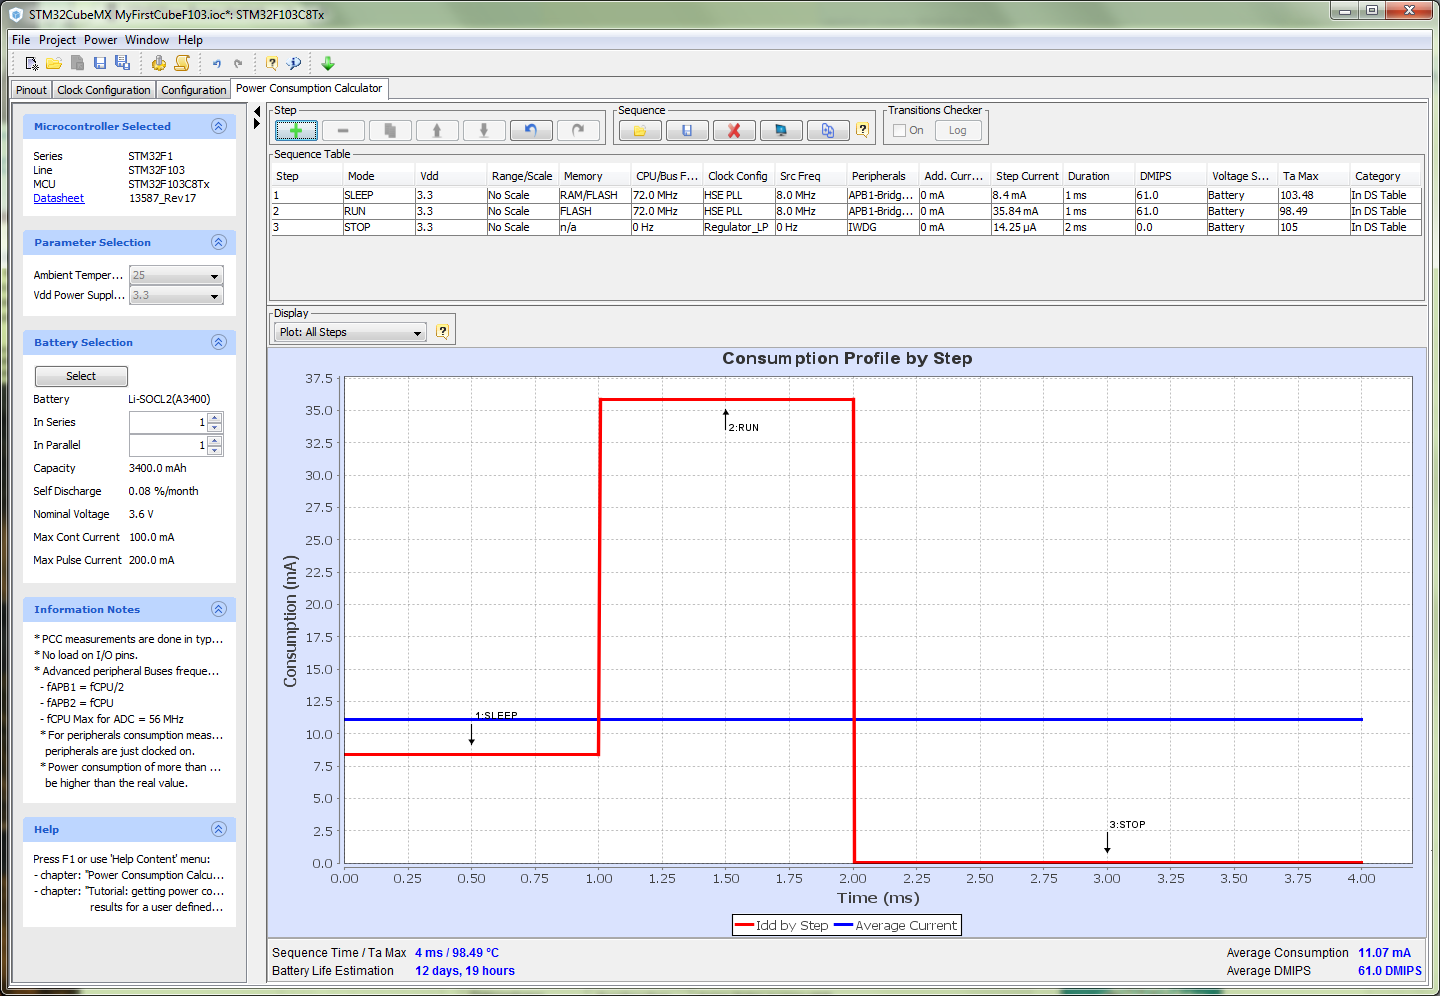Screen dimensions: 1440x996
Task: Open the Project menu
Action: pos(57,40)
